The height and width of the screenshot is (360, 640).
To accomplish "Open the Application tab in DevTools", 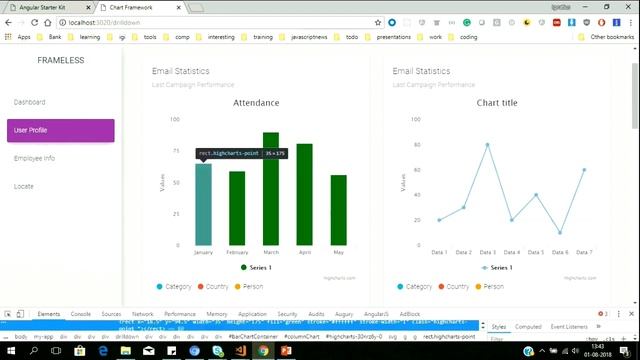I will point(252,314).
